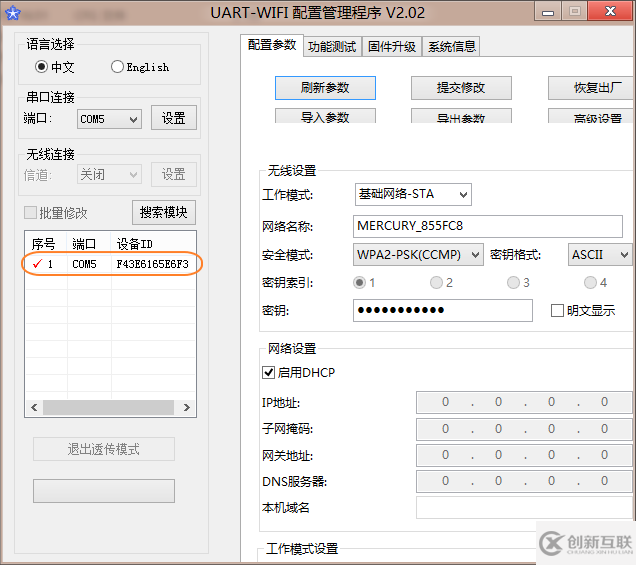This screenshot has height=565, width=636.
Task: Open the COM5 serial port dropdown
Action: pyautogui.click(x=110, y=119)
